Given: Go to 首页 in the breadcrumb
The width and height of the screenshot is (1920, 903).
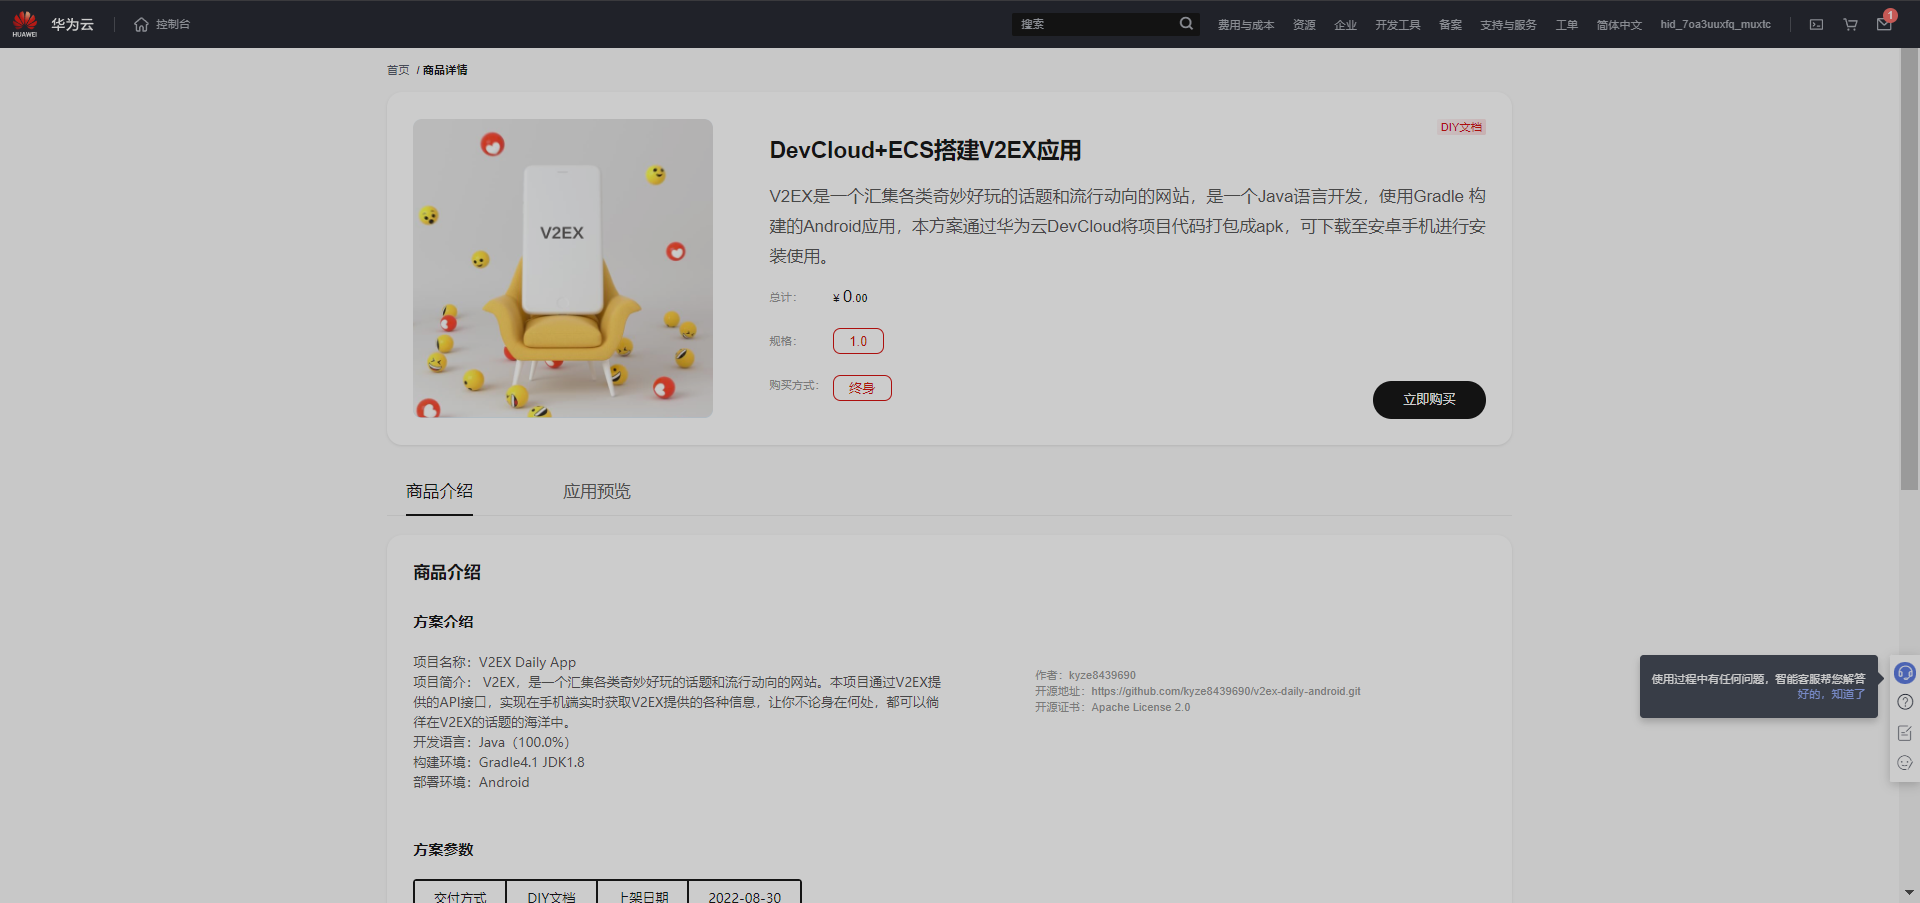Looking at the screenshot, I should coord(398,70).
